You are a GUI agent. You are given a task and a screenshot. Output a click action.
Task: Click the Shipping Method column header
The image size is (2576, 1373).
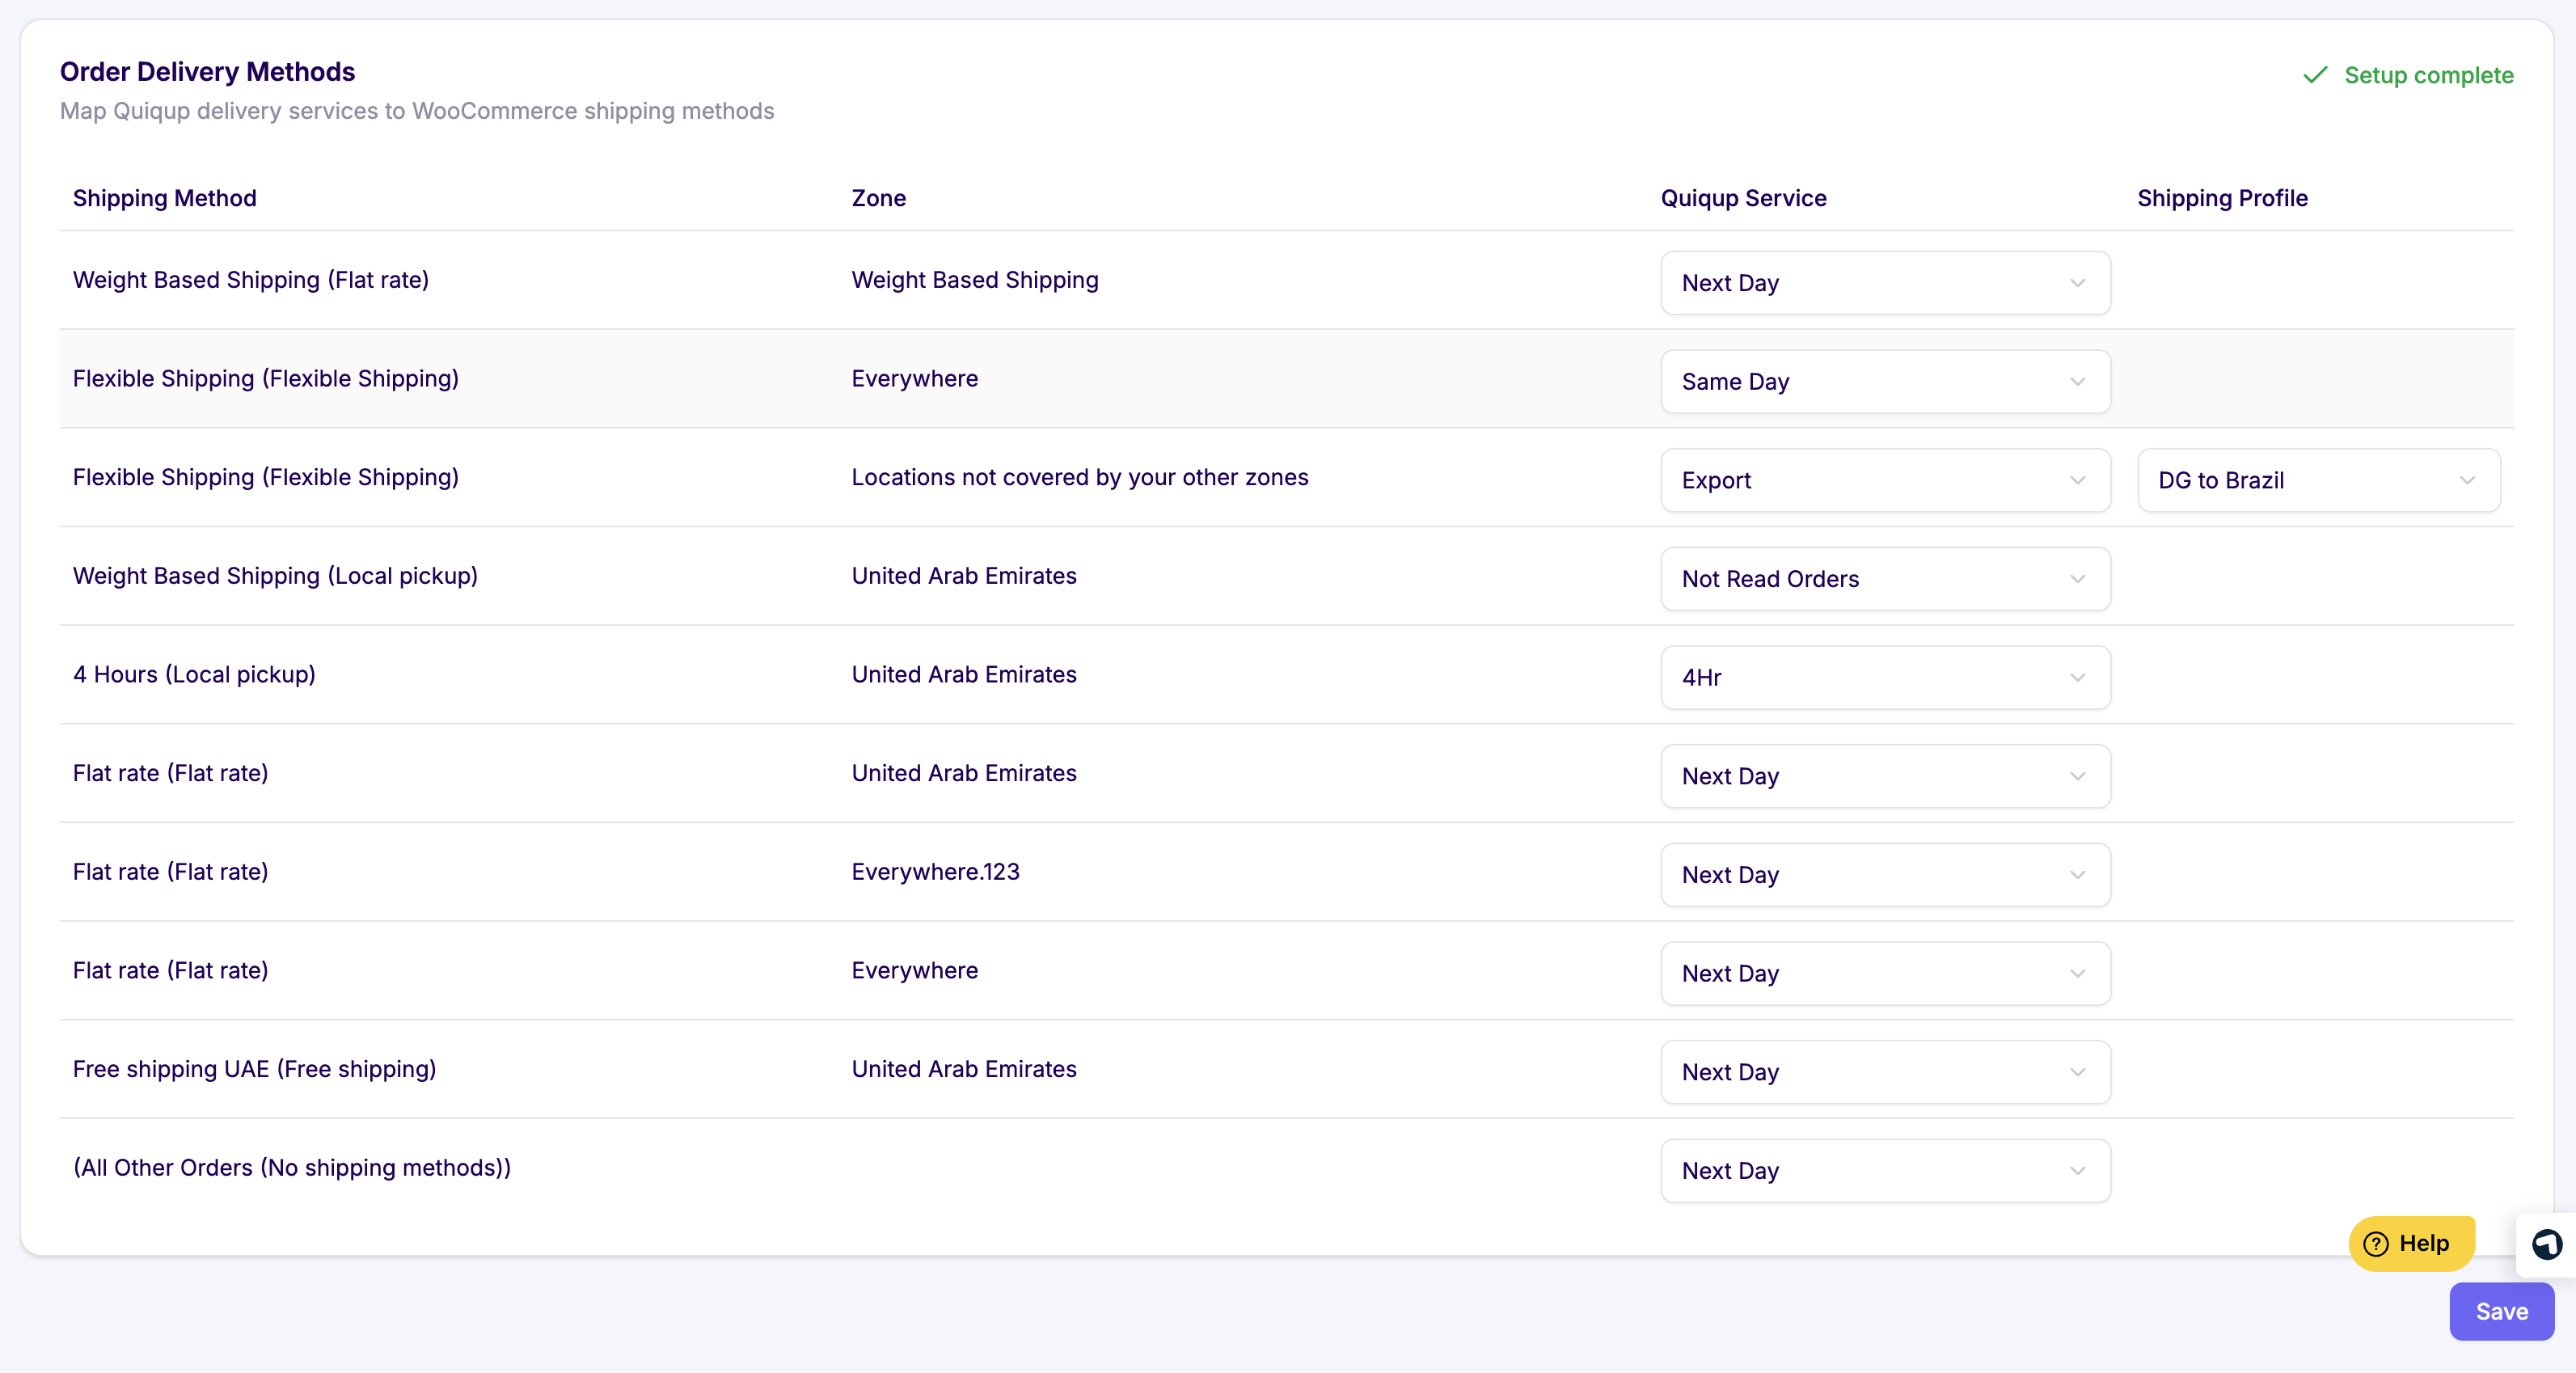click(164, 198)
